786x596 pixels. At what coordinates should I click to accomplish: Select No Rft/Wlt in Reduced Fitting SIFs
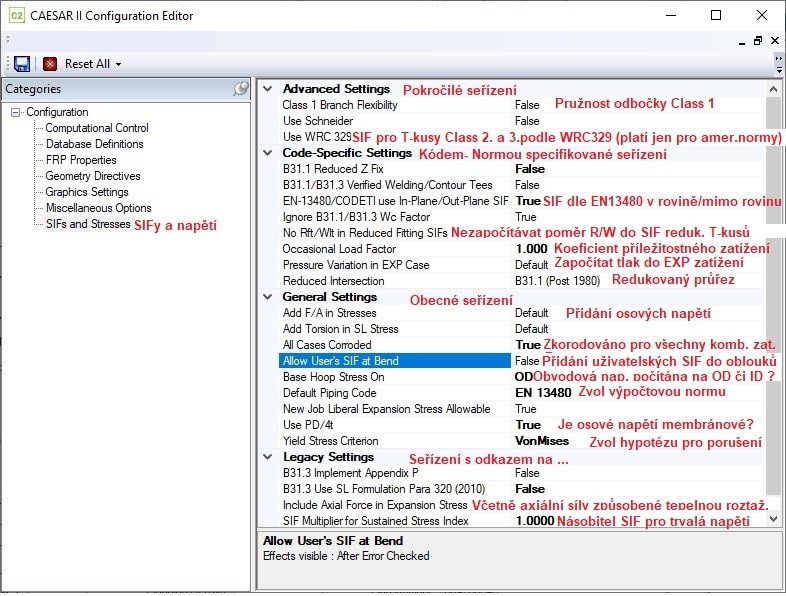tap(365, 233)
